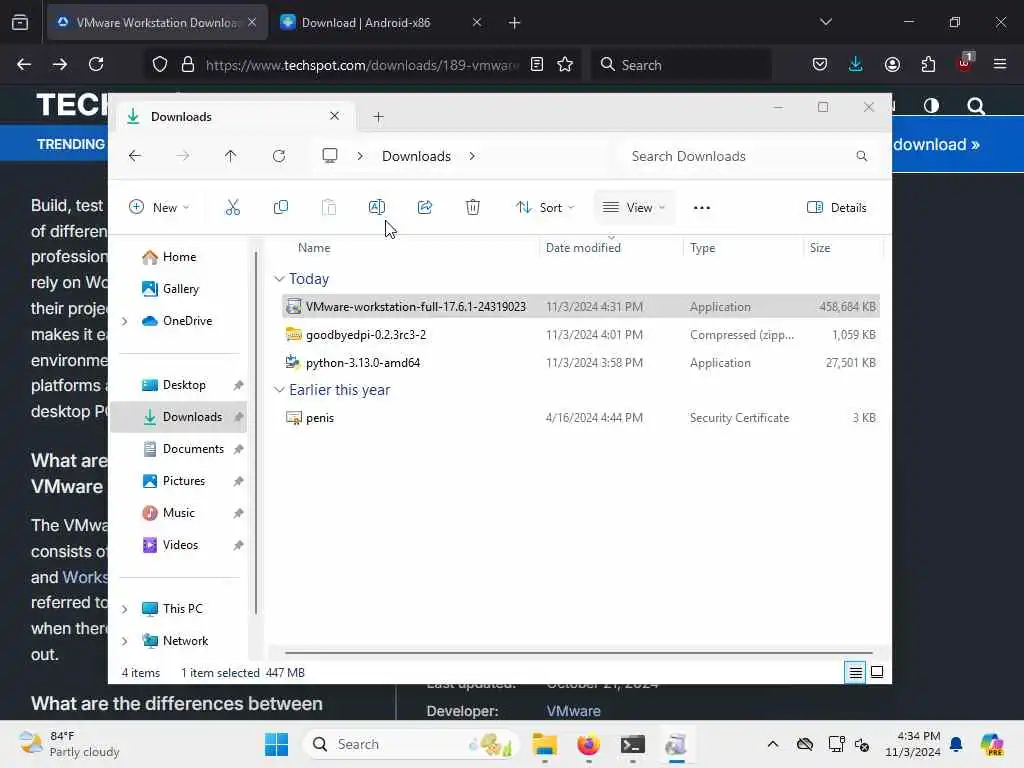Click the Delete trash icon in Explorer
This screenshot has width=1024, height=768.
[x=473, y=208]
